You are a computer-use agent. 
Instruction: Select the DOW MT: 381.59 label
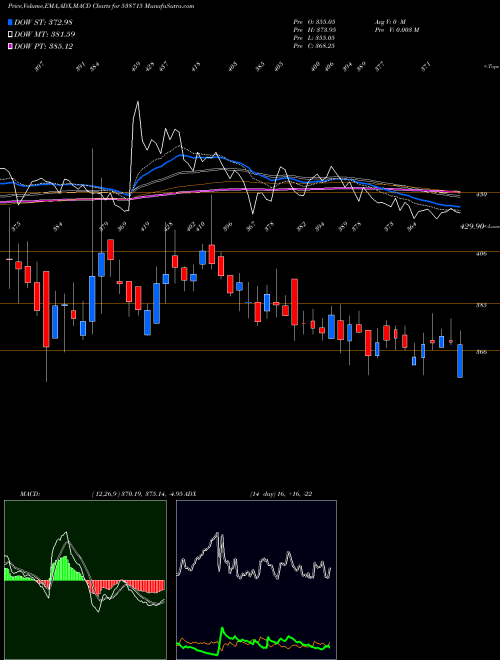[x=45, y=34]
